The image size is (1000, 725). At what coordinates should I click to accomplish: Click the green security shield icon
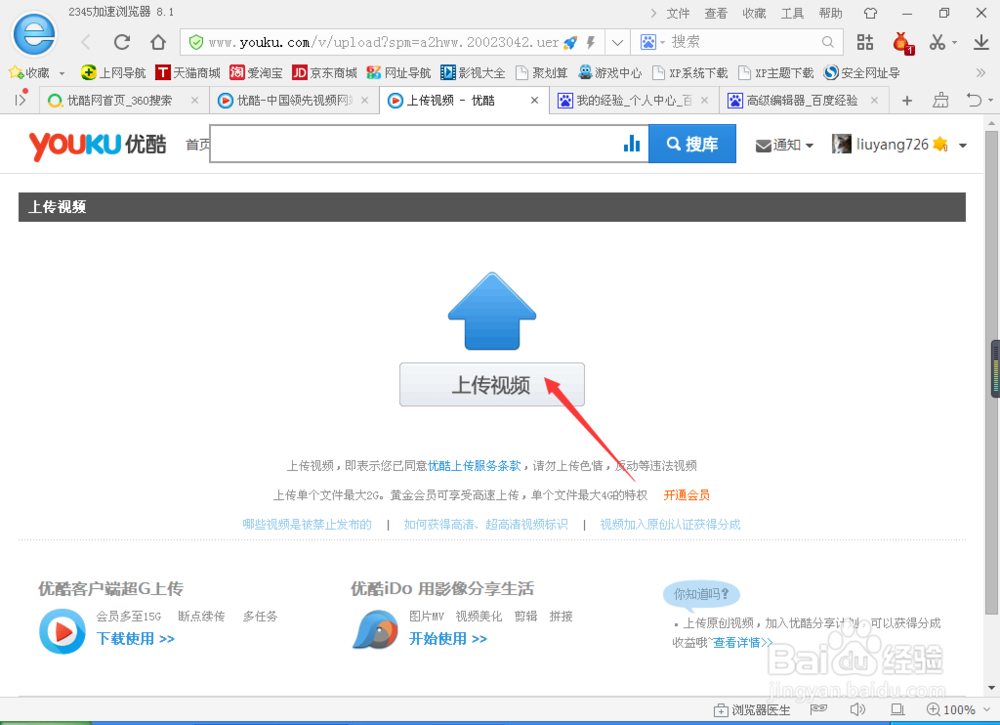(196, 42)
